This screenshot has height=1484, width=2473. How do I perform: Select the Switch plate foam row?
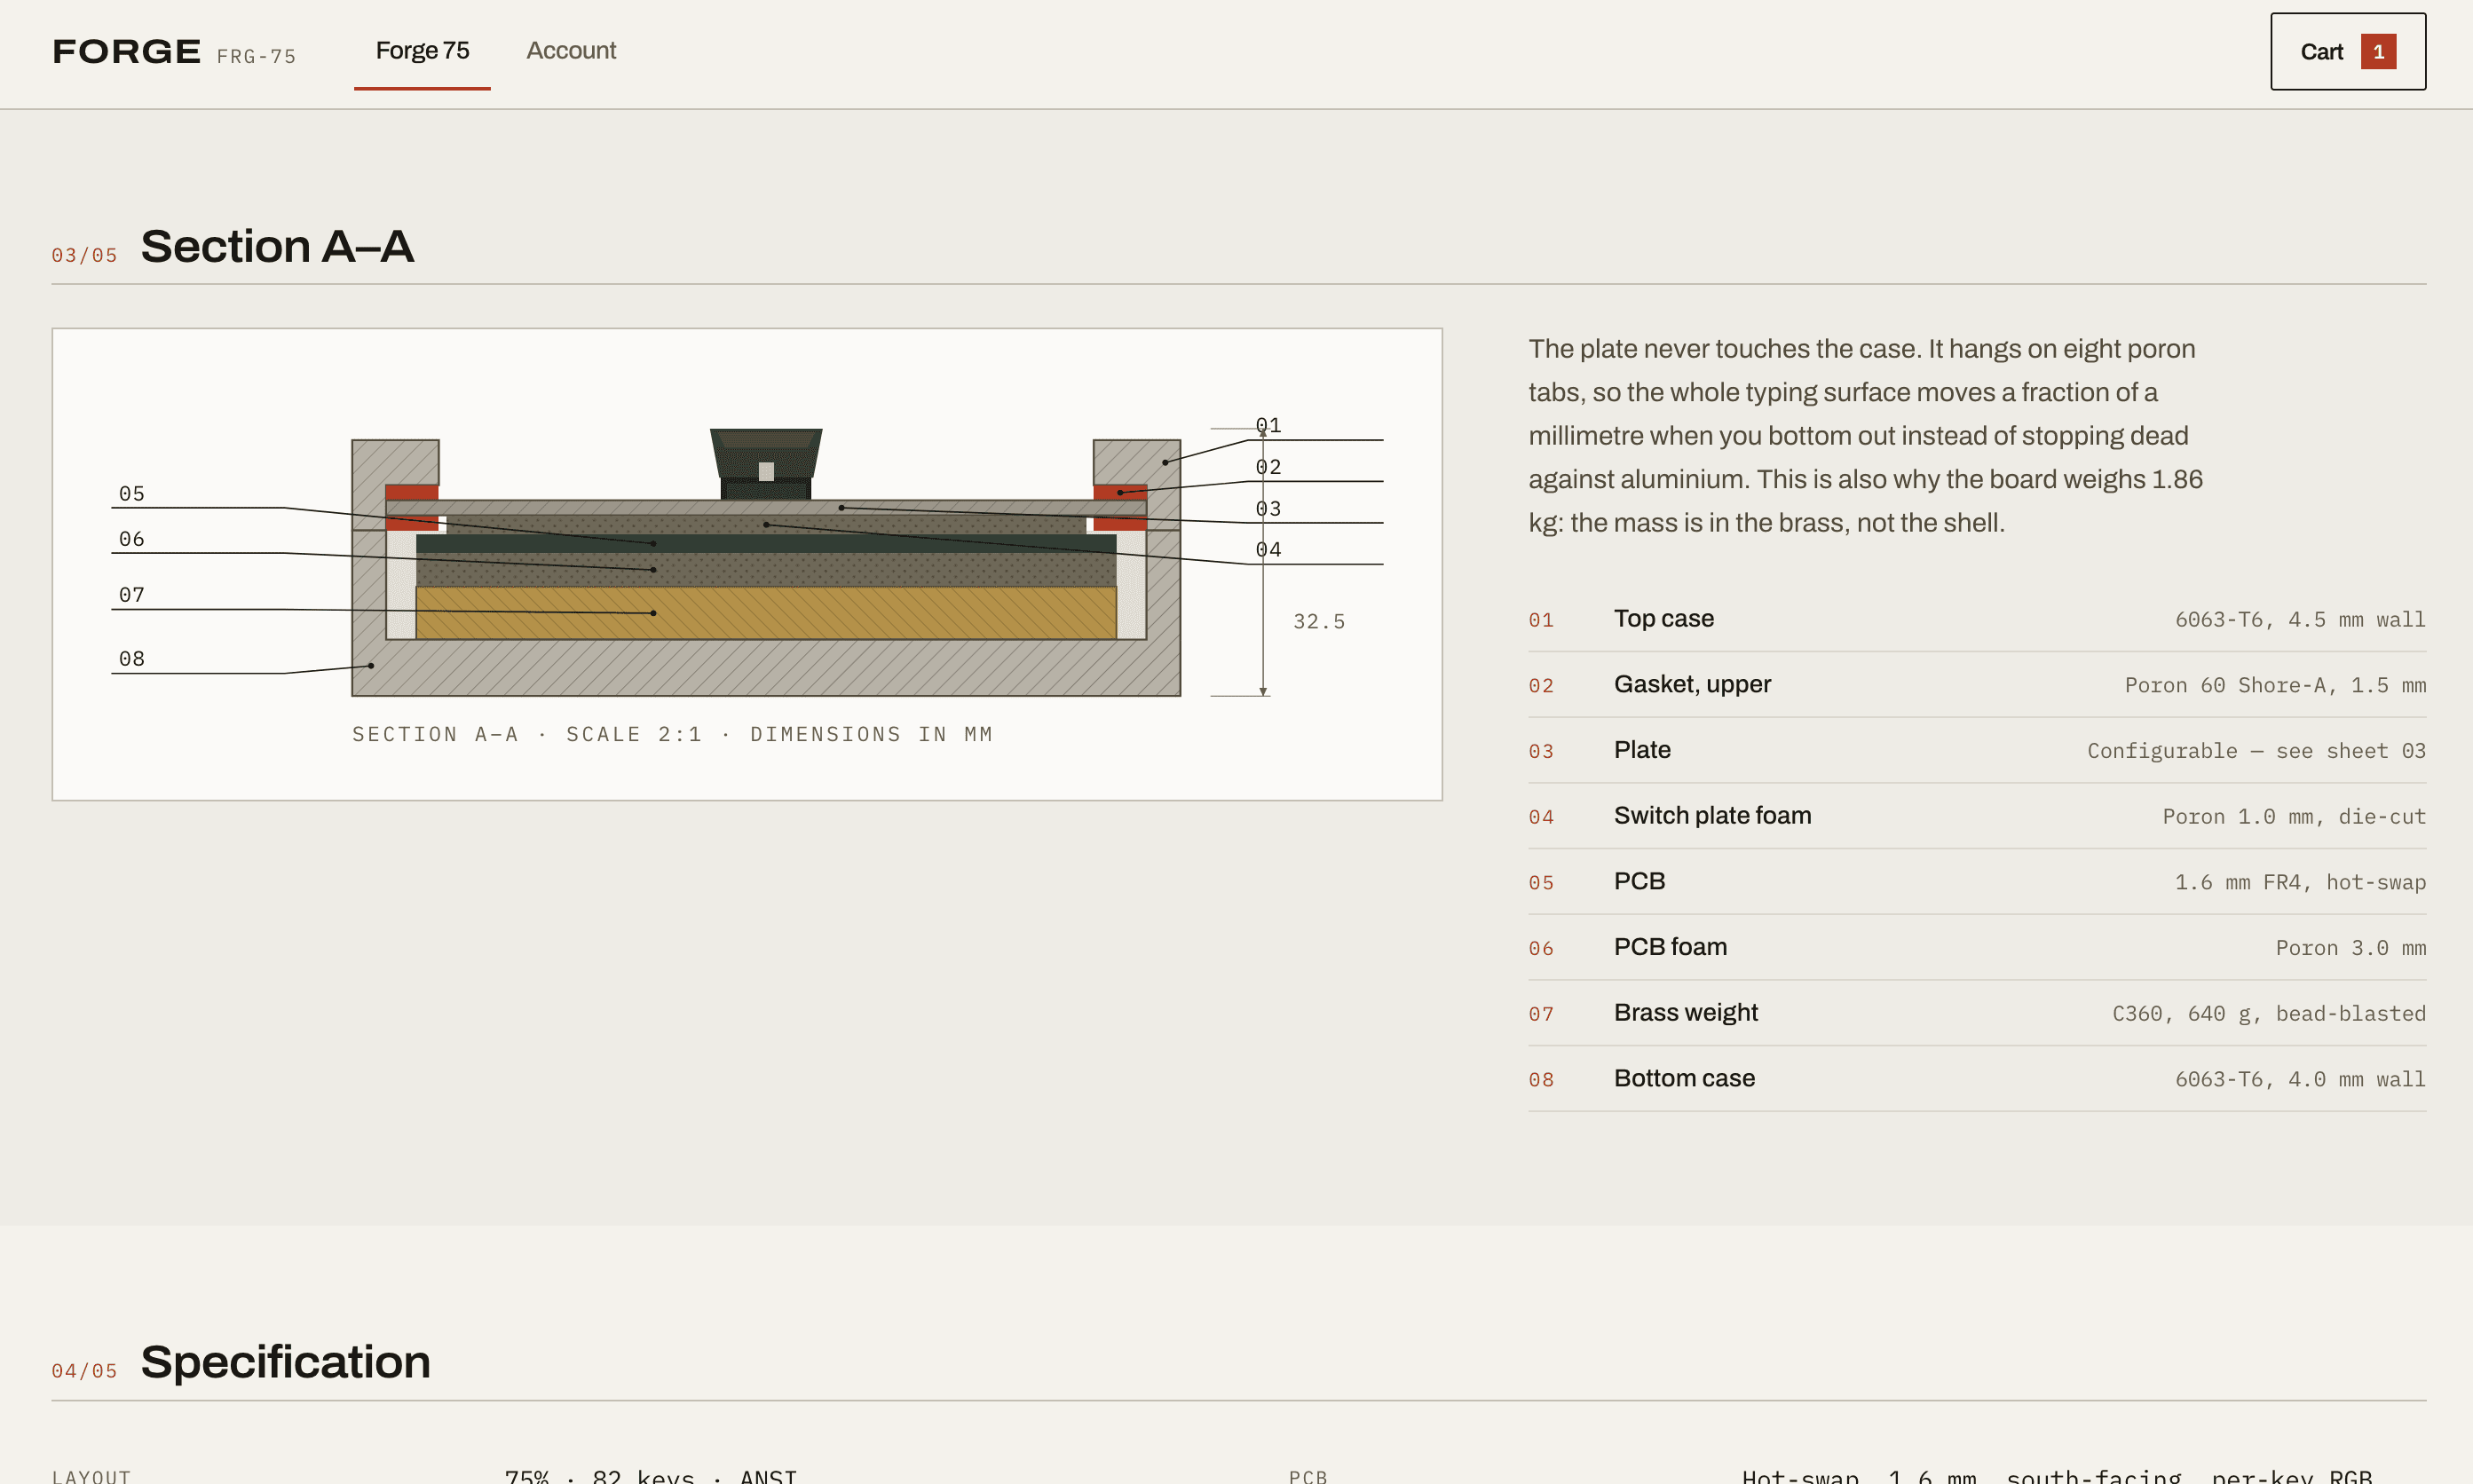pyautogui.click(x=1977, y=816)
